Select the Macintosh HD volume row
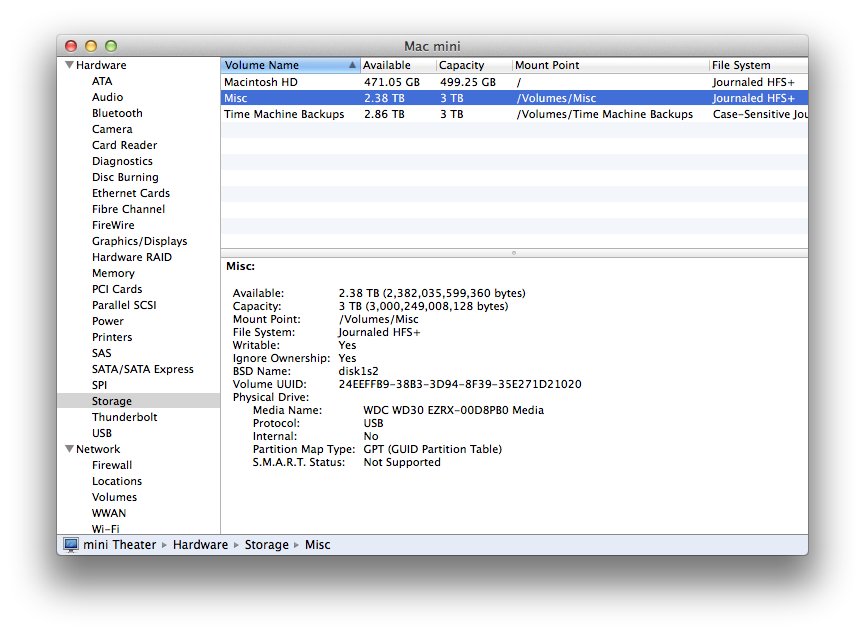 pos(514,82)
